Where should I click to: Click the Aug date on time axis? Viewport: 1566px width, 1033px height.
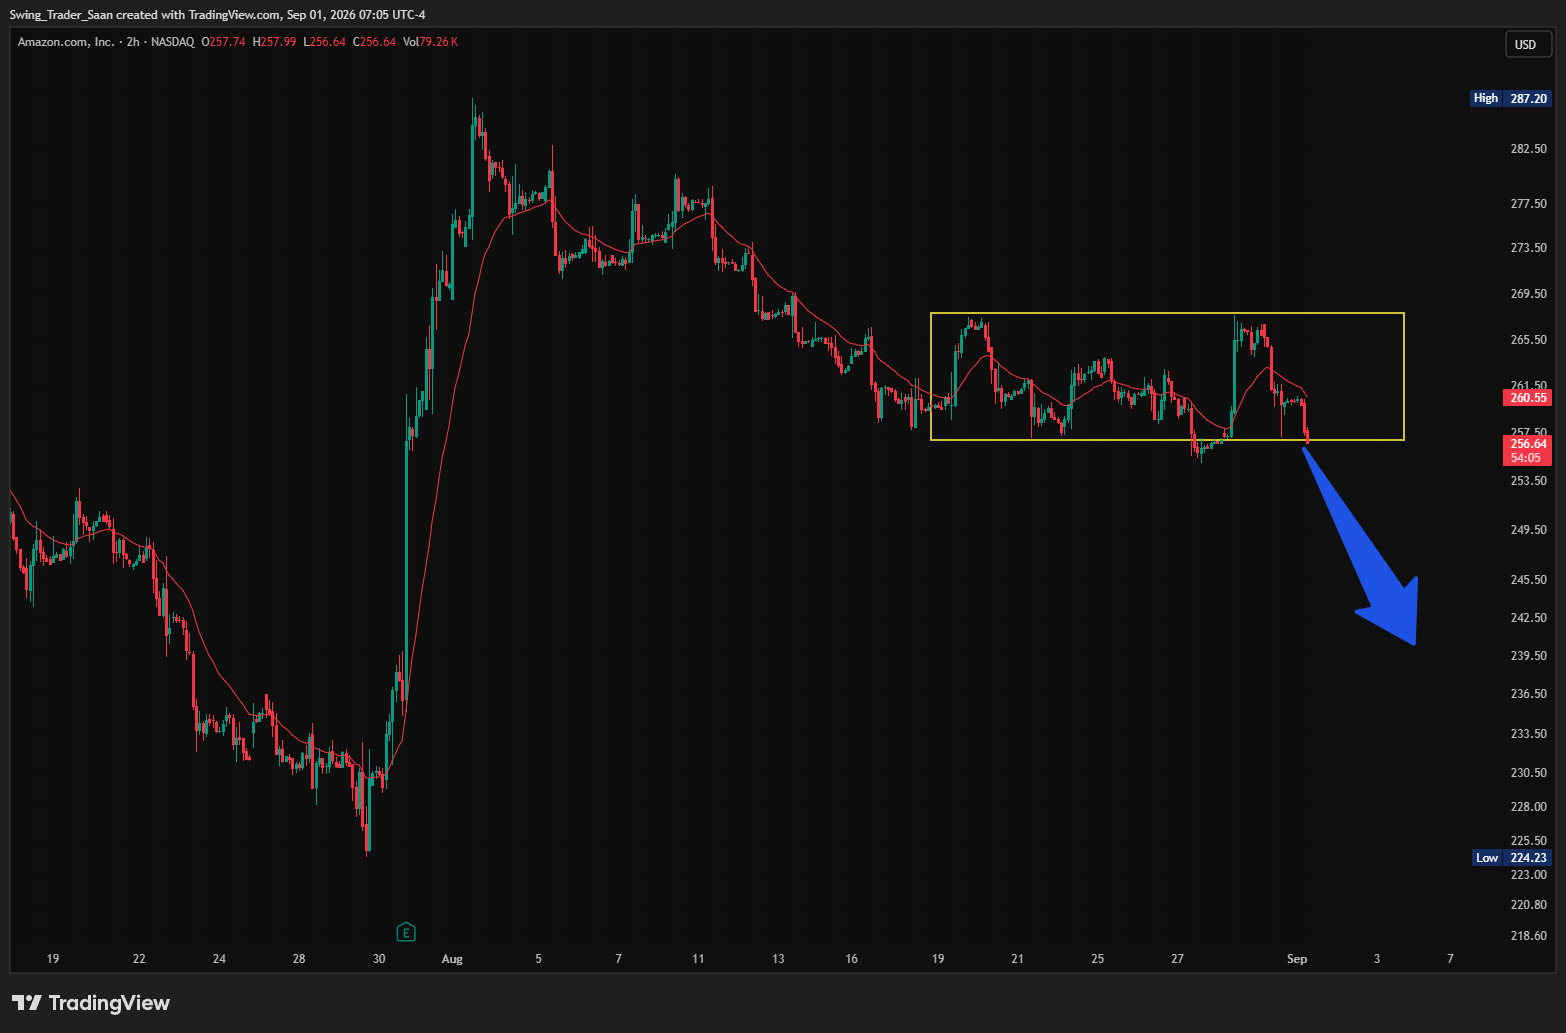point(452,959)
